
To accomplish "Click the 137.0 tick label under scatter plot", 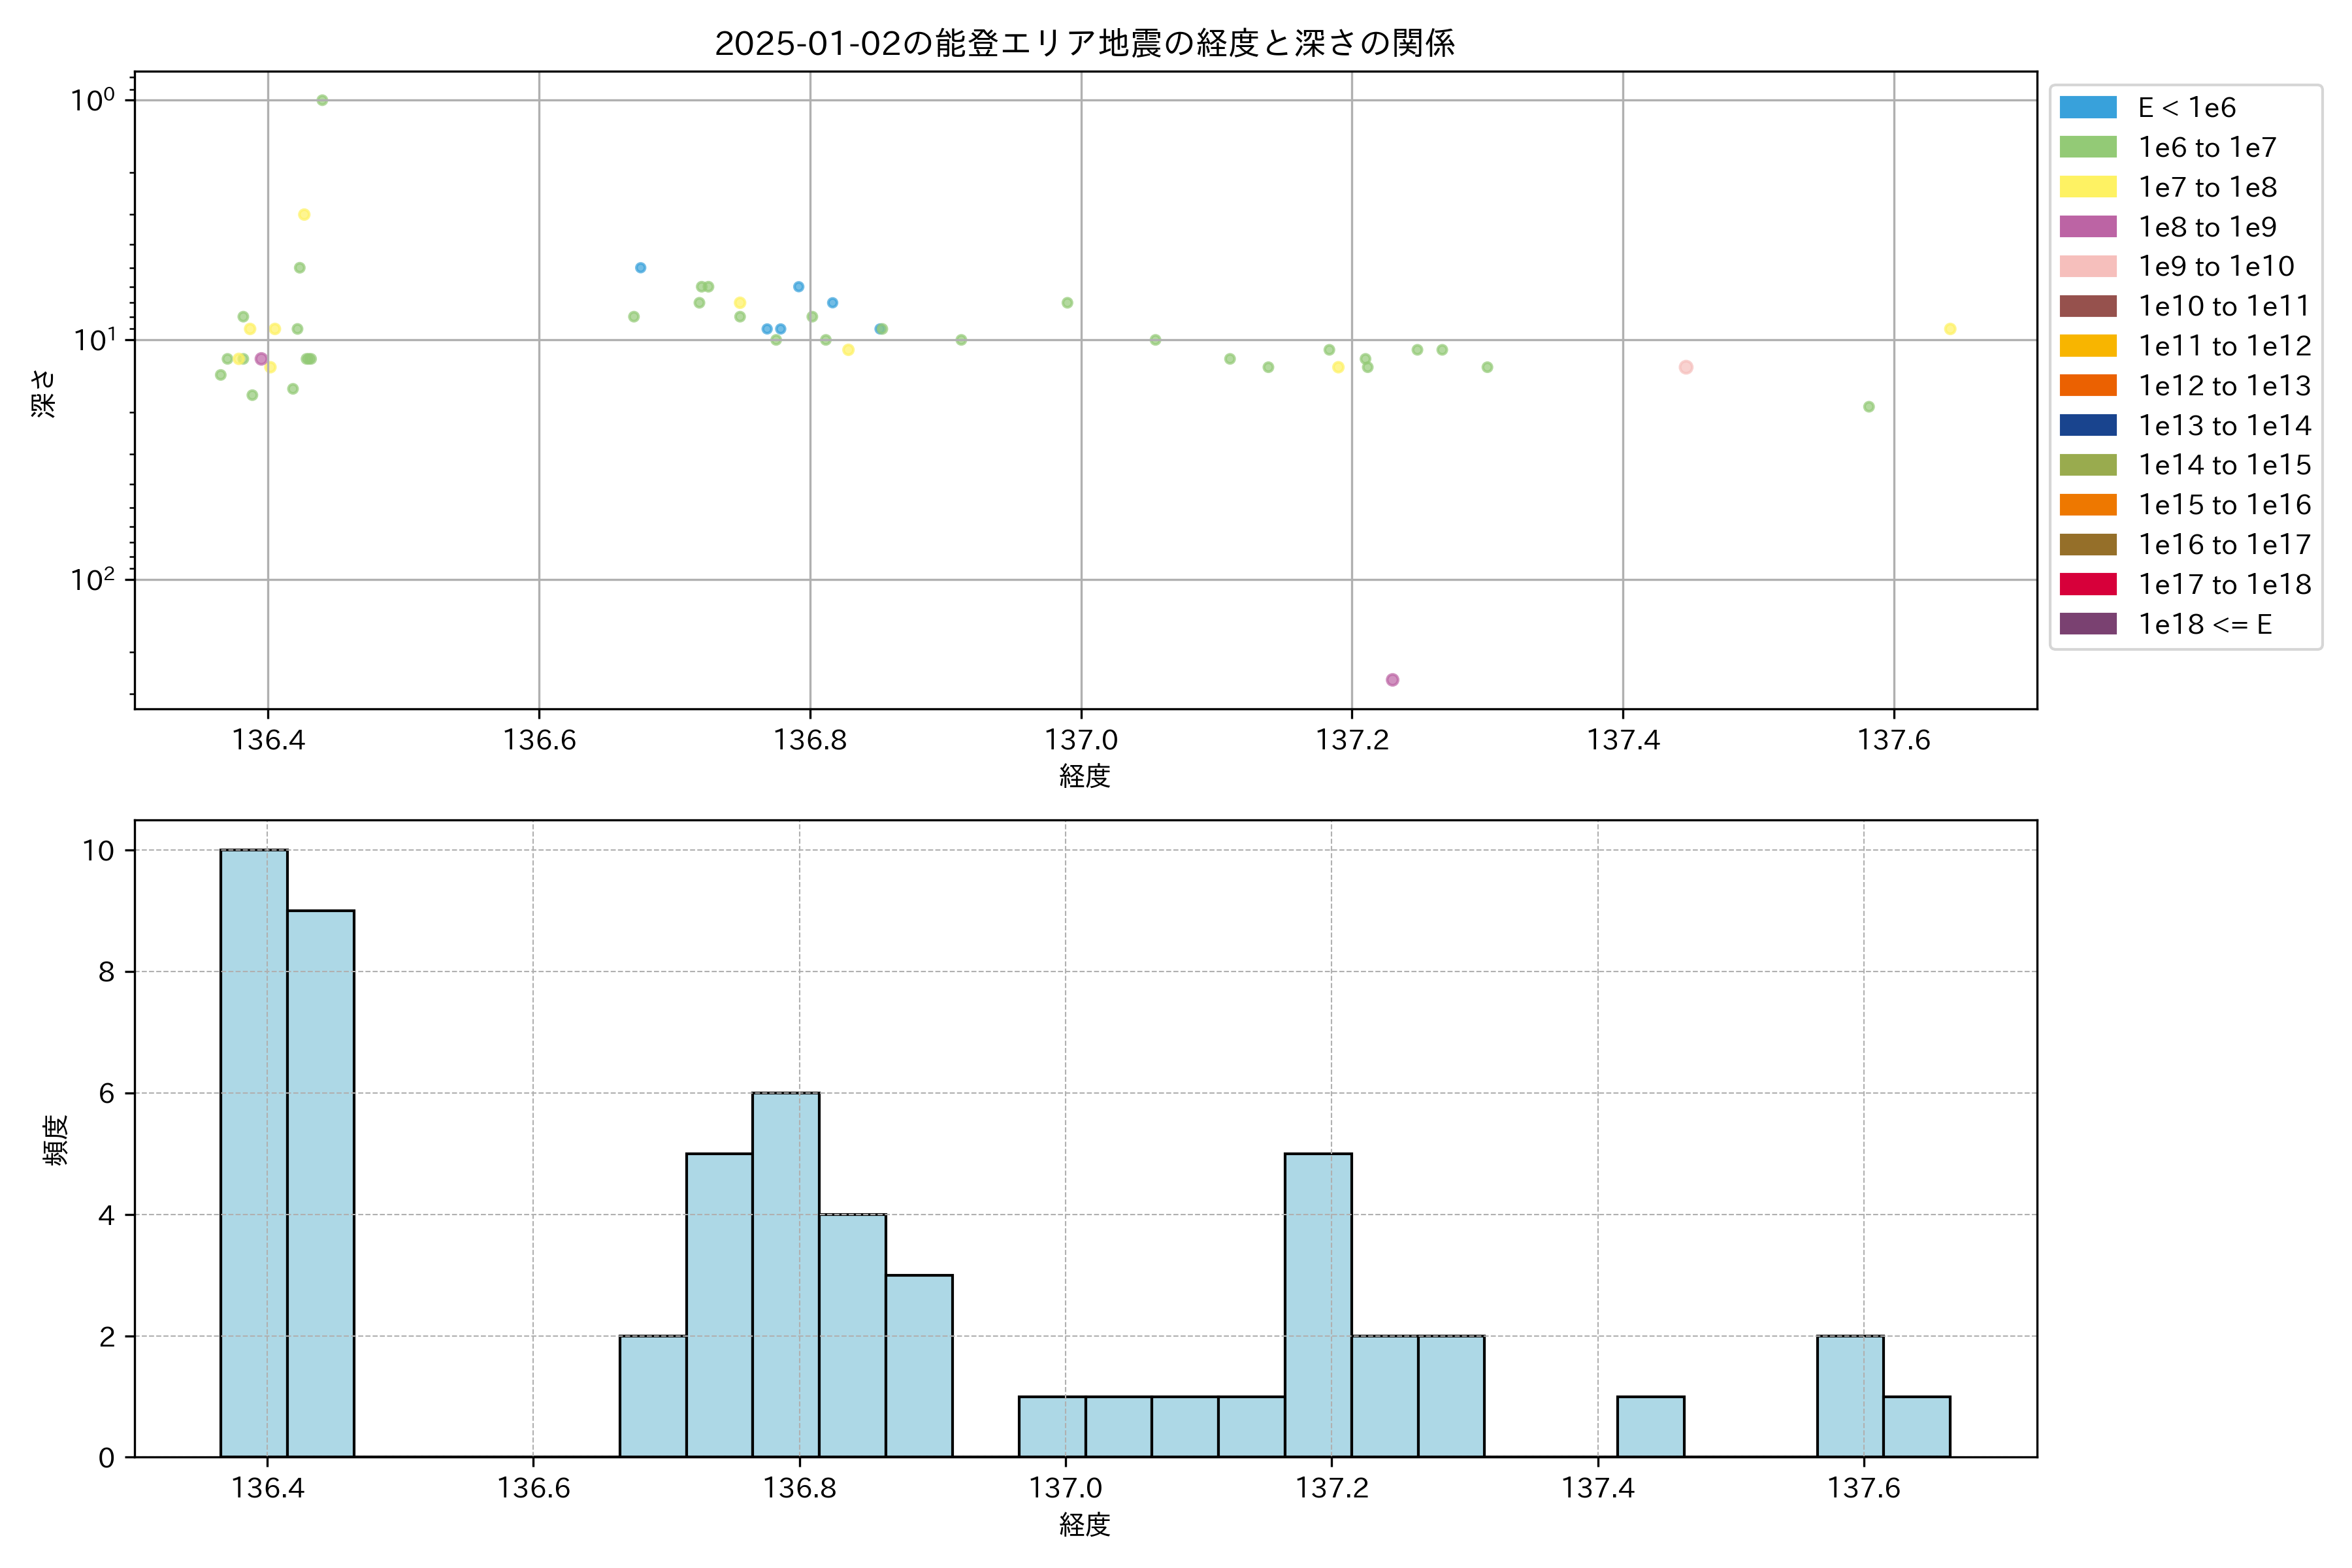I will (x=1081, y=740).
